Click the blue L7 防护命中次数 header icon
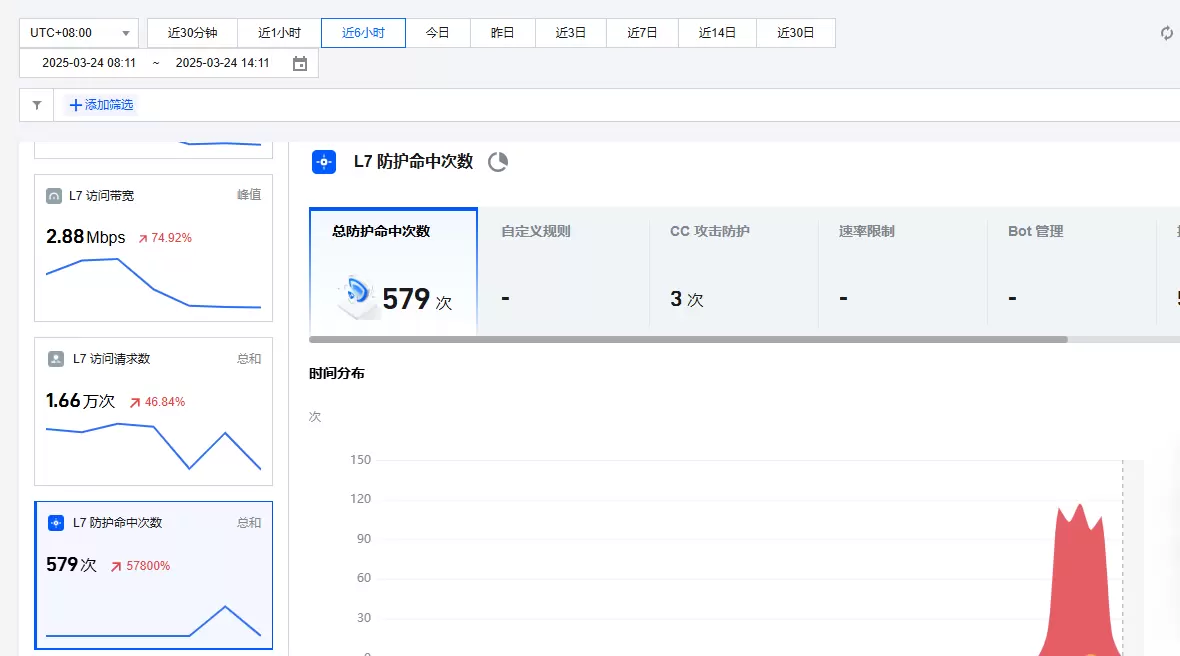The image size is (1180, 656). [x=324, y=162]
